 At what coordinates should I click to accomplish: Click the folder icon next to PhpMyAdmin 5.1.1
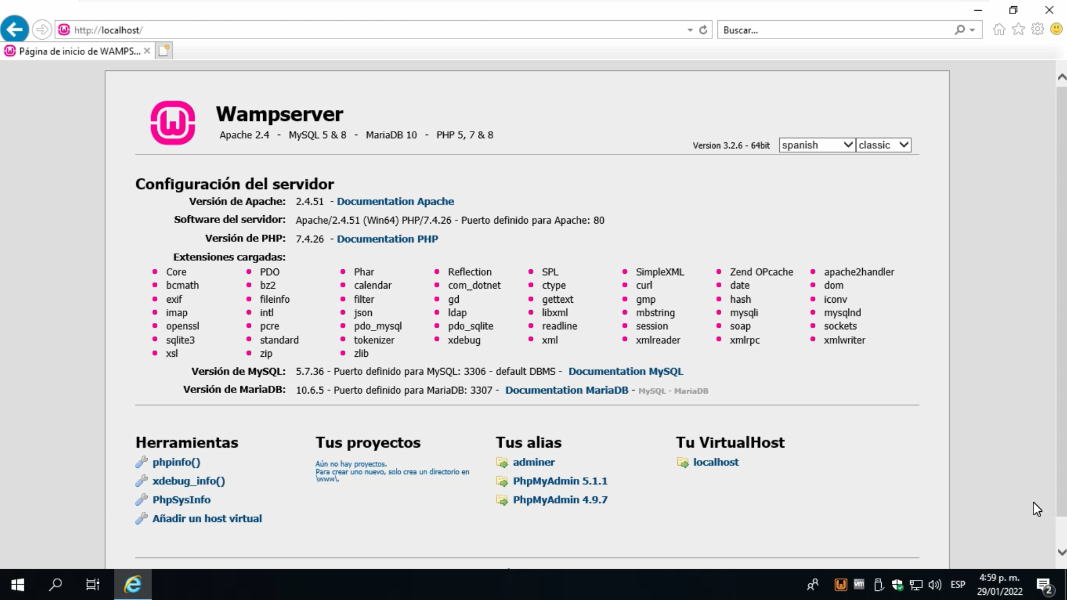pos(502,482)
